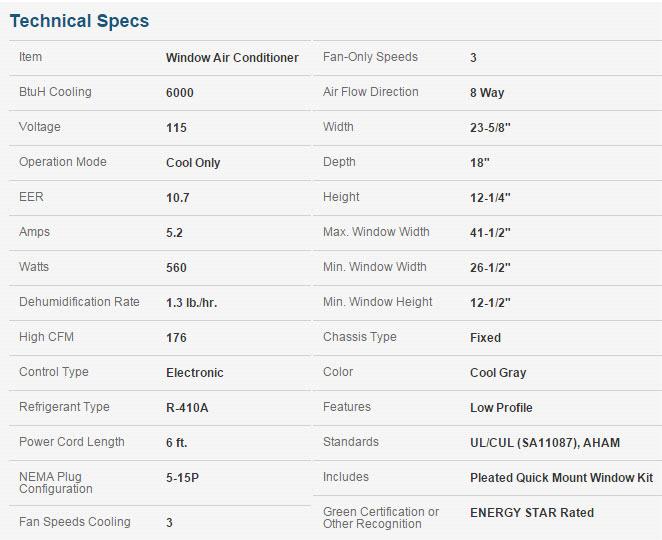Click the UL/CUL (SA11087), AHAM standards text
The image size is (662, 540).
(545, 442)
